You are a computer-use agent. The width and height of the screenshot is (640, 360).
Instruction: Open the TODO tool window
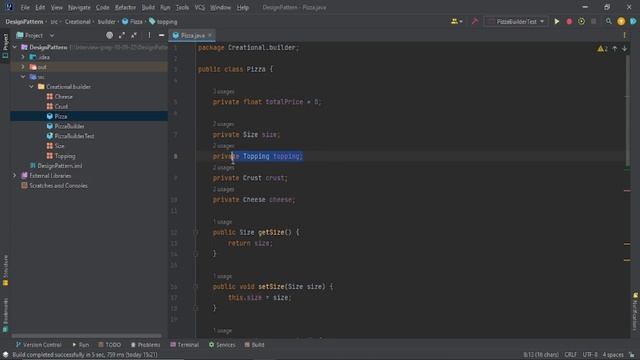click(109, 345)
